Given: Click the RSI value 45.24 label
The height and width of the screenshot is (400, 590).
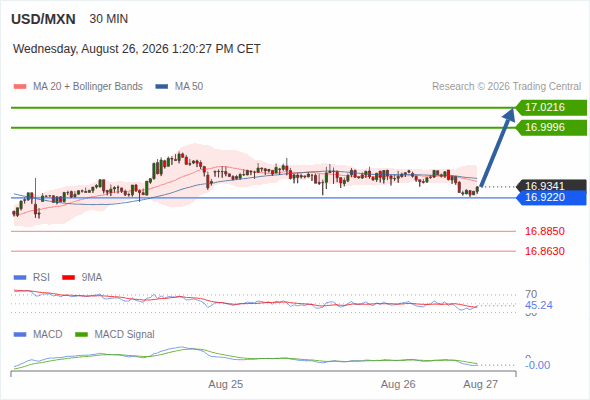Looking at the screenshot, I should pyautogui.click(x=539, y=305).
